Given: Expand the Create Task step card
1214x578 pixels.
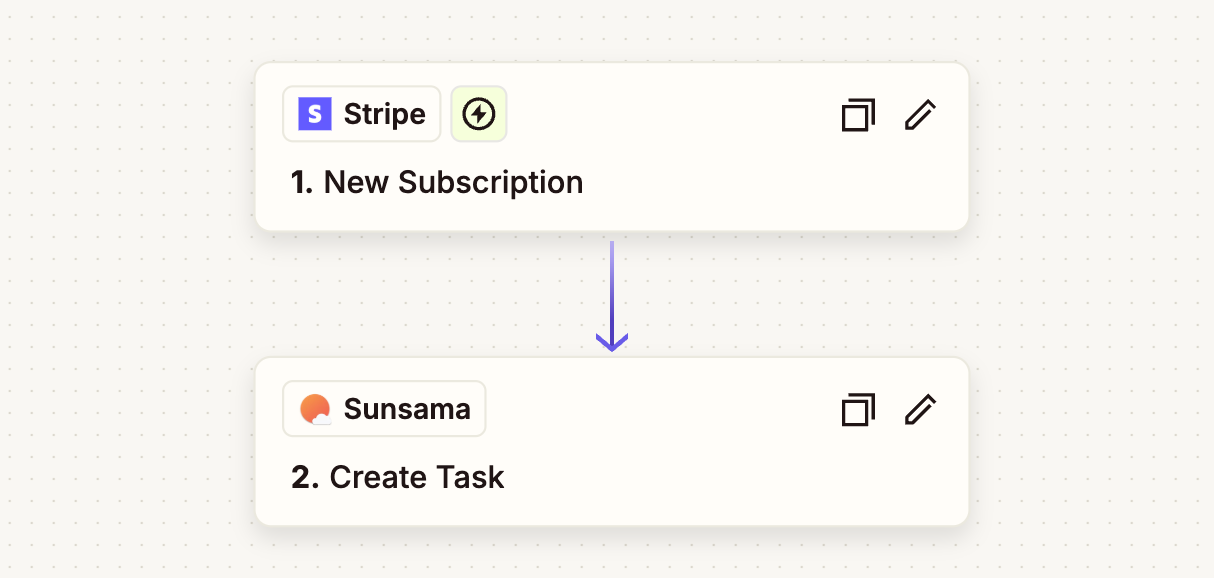Looking at the screenshot, I should (612, 441).
